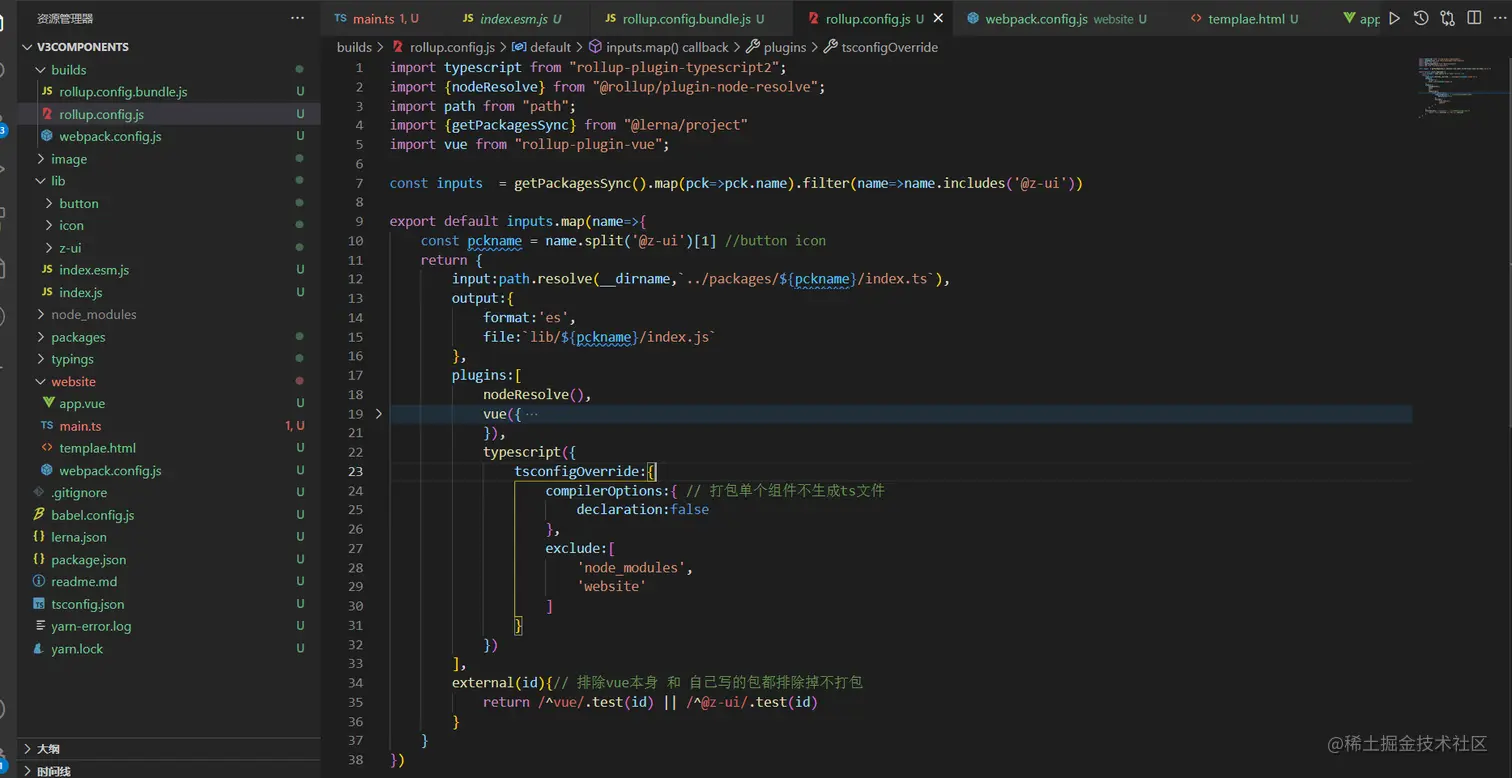Click line number 23 in the gutter
Screen dimensions: 1512x778
[x=355, y=471]
